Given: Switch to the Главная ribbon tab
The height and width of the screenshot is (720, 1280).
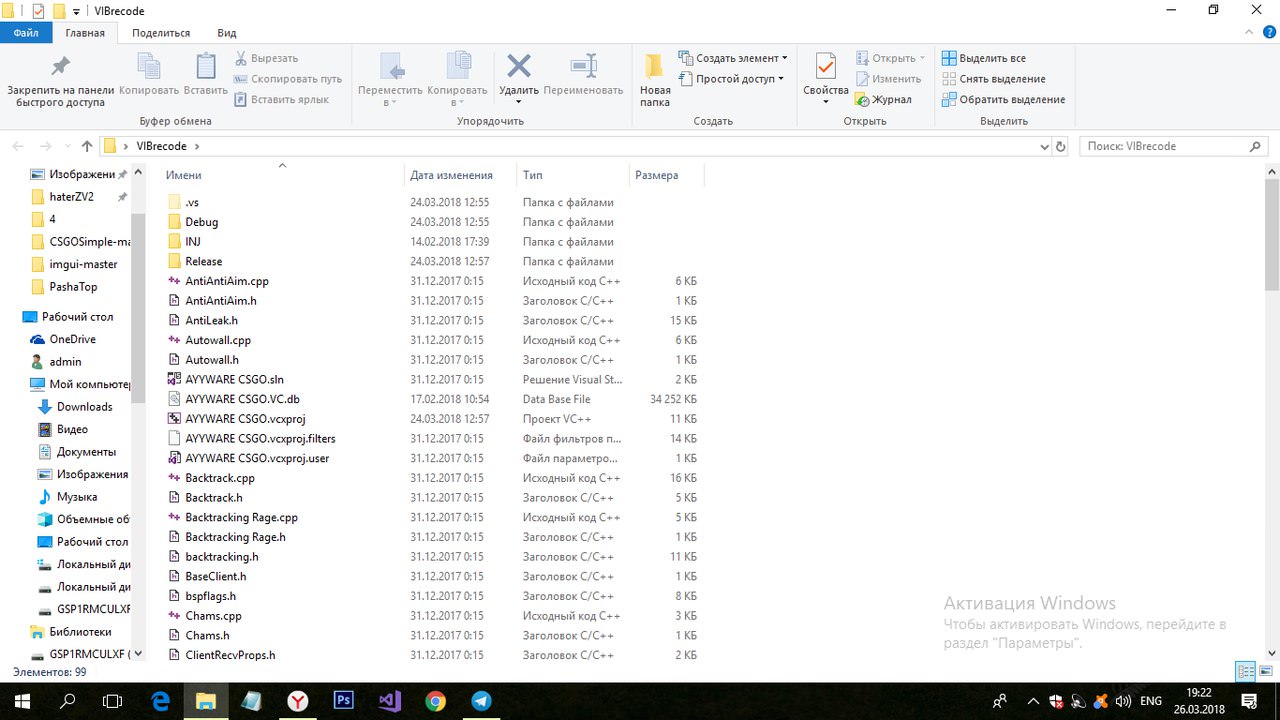Looking at the screenshot, I should [x=85, y=33].
